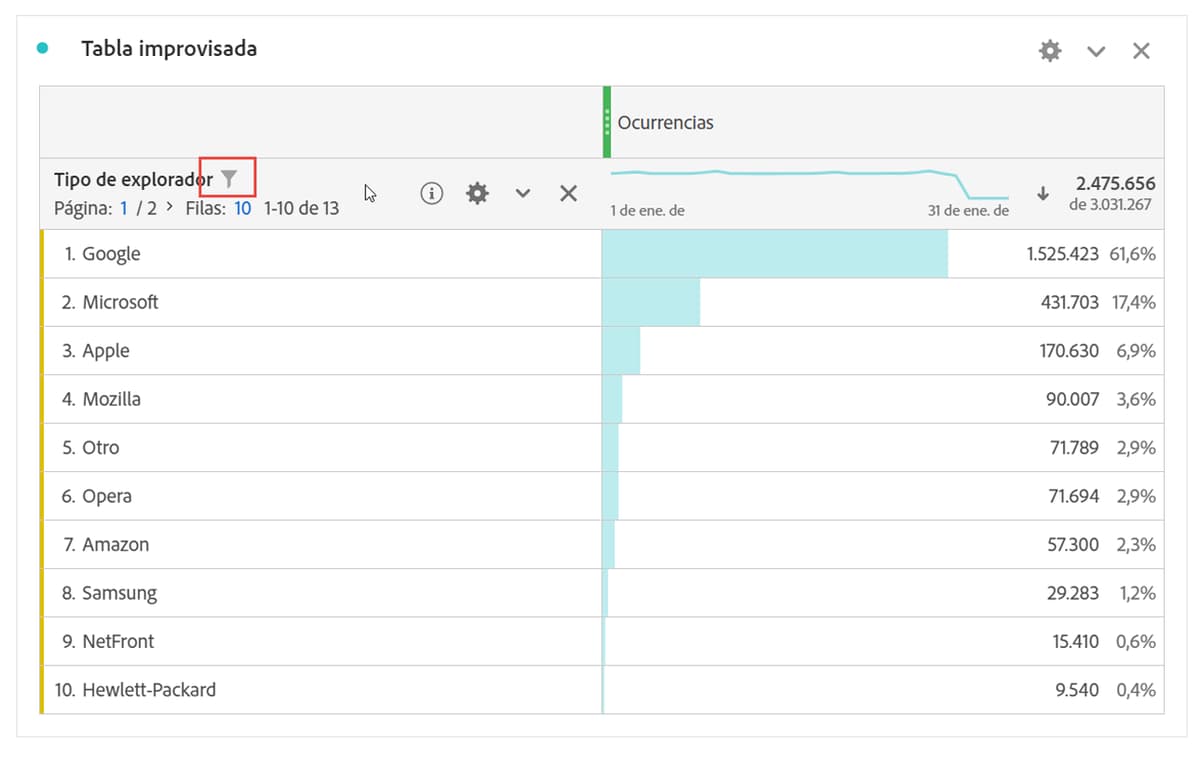Click the X to remove the Ocurrencias column

[x=568, y=193]
